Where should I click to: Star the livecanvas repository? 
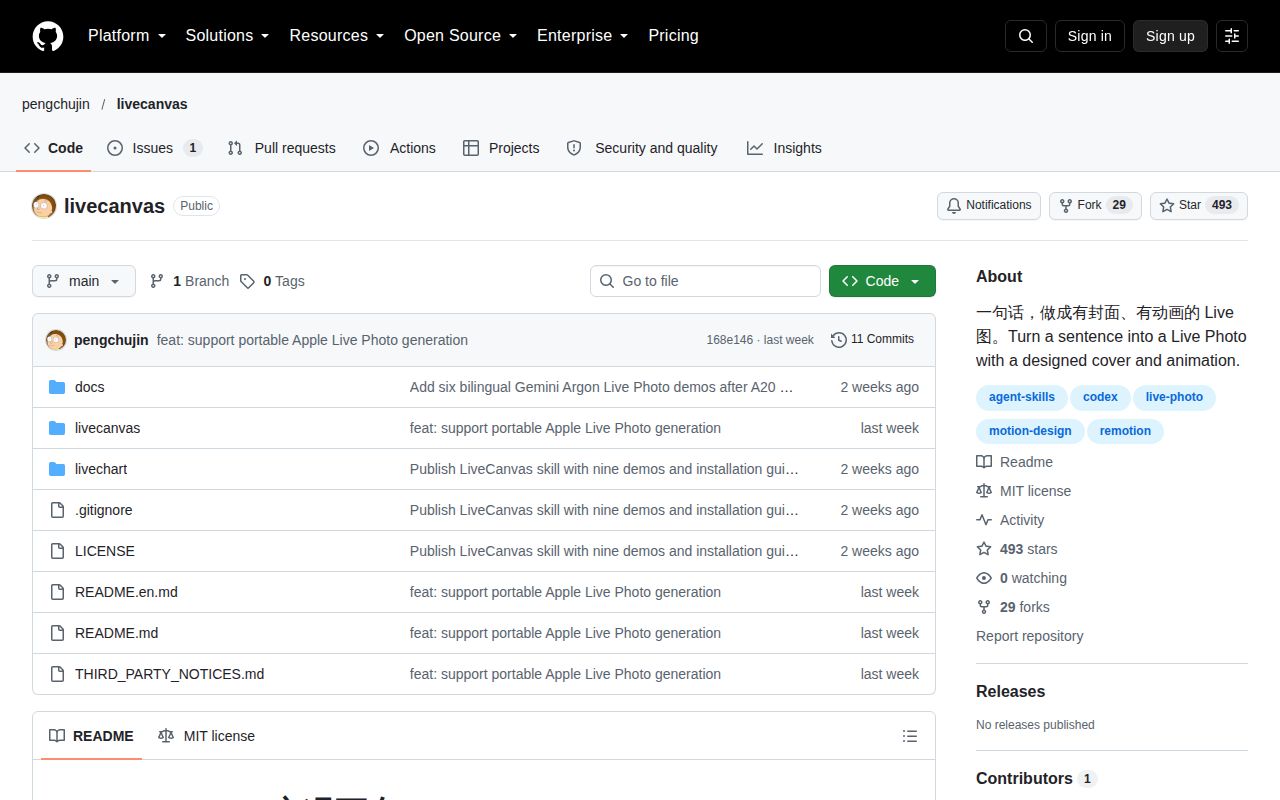tap(1198, 205)
